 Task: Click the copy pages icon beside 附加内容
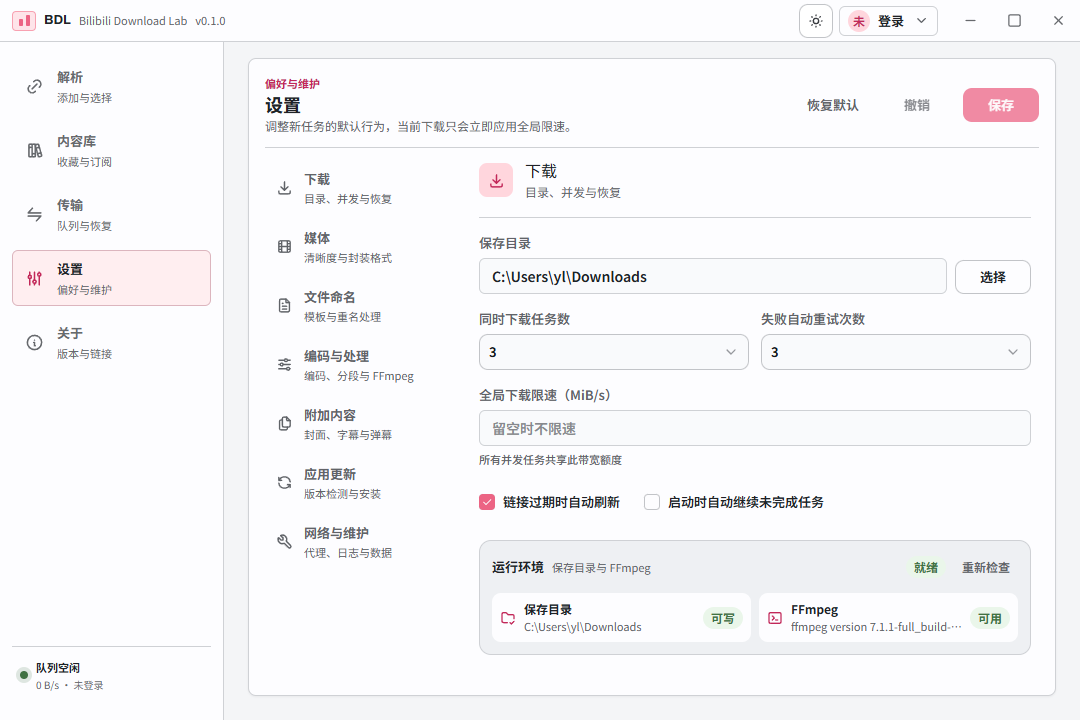pos(284,424)
